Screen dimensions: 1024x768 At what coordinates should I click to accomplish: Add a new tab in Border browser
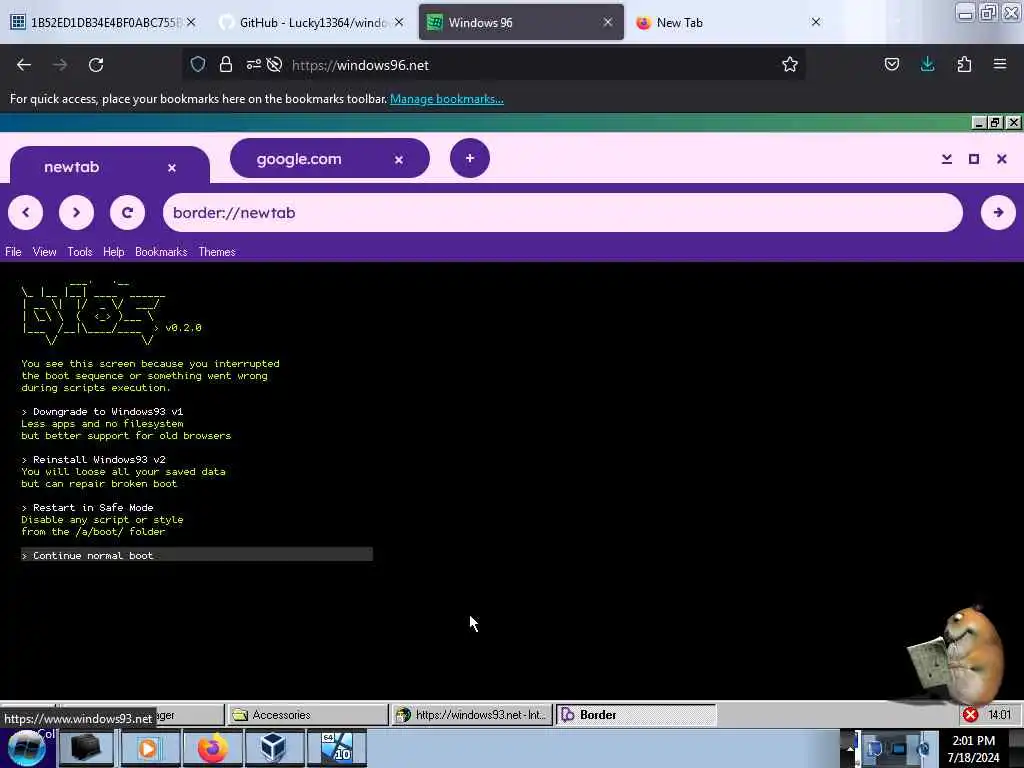(470, 158)
